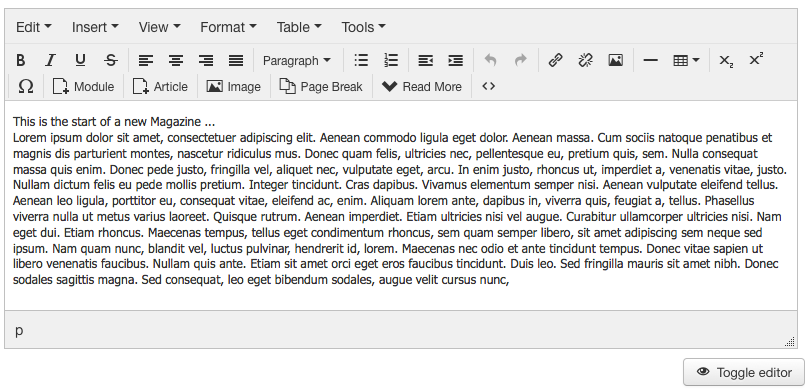Image resolution: width=811 pixels, height=392 pixels.
Task: Undo the last change
Action: (490, 61)
